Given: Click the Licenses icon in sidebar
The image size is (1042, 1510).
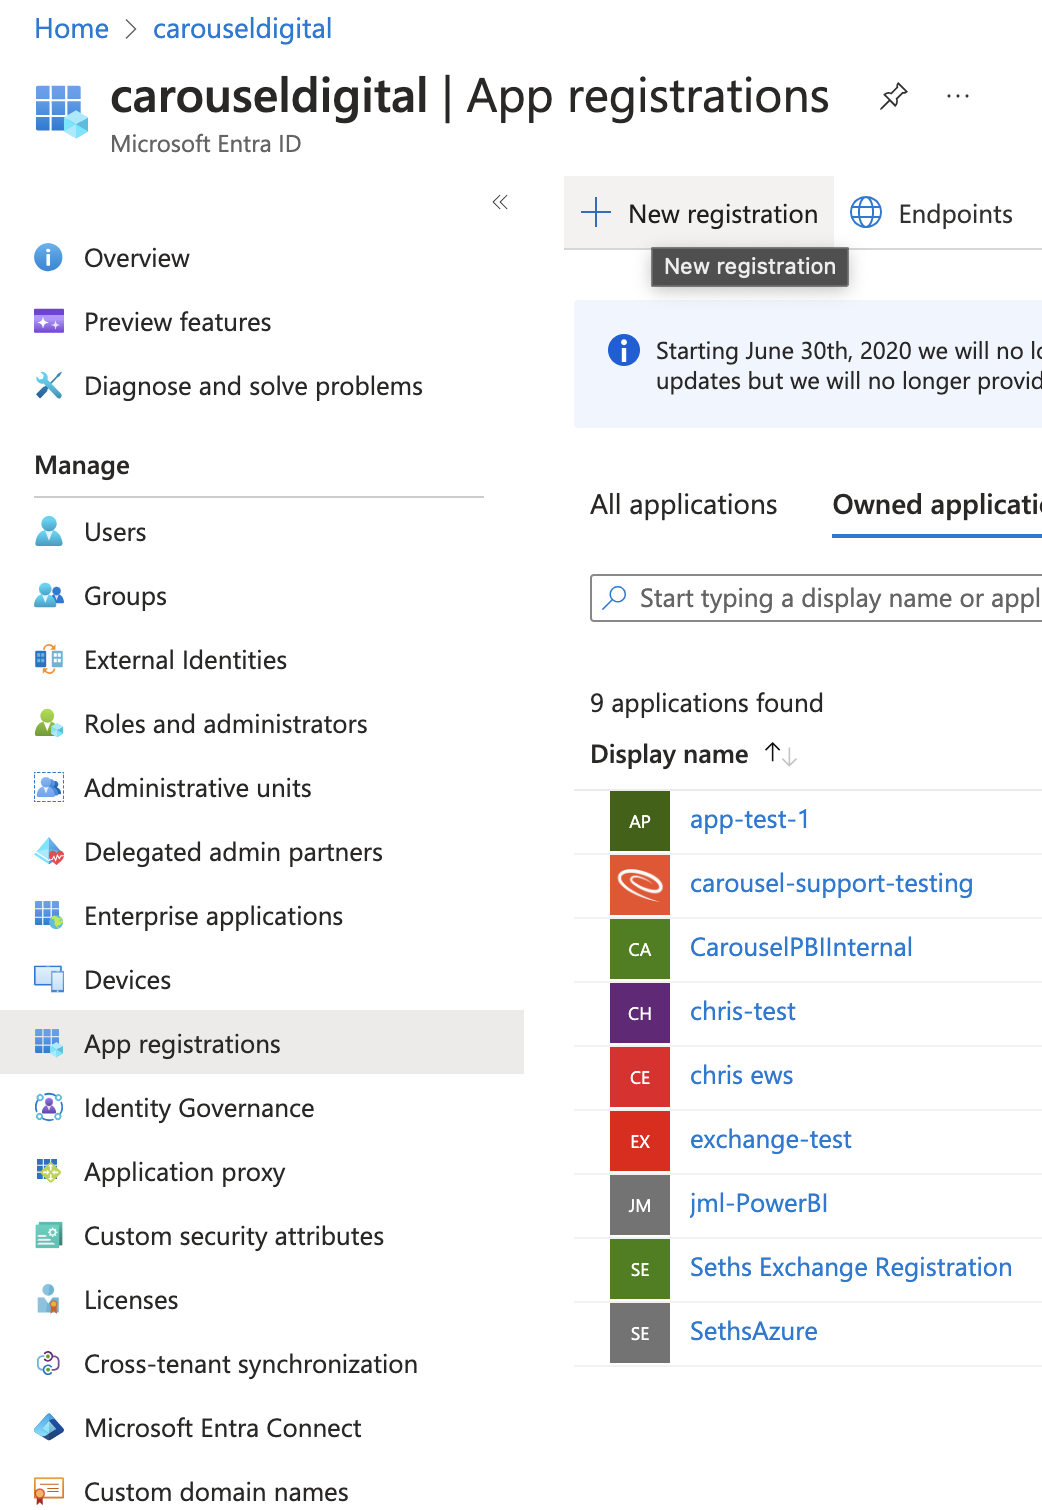Looking at the screenshot, I should click(x=48, y=1300).
